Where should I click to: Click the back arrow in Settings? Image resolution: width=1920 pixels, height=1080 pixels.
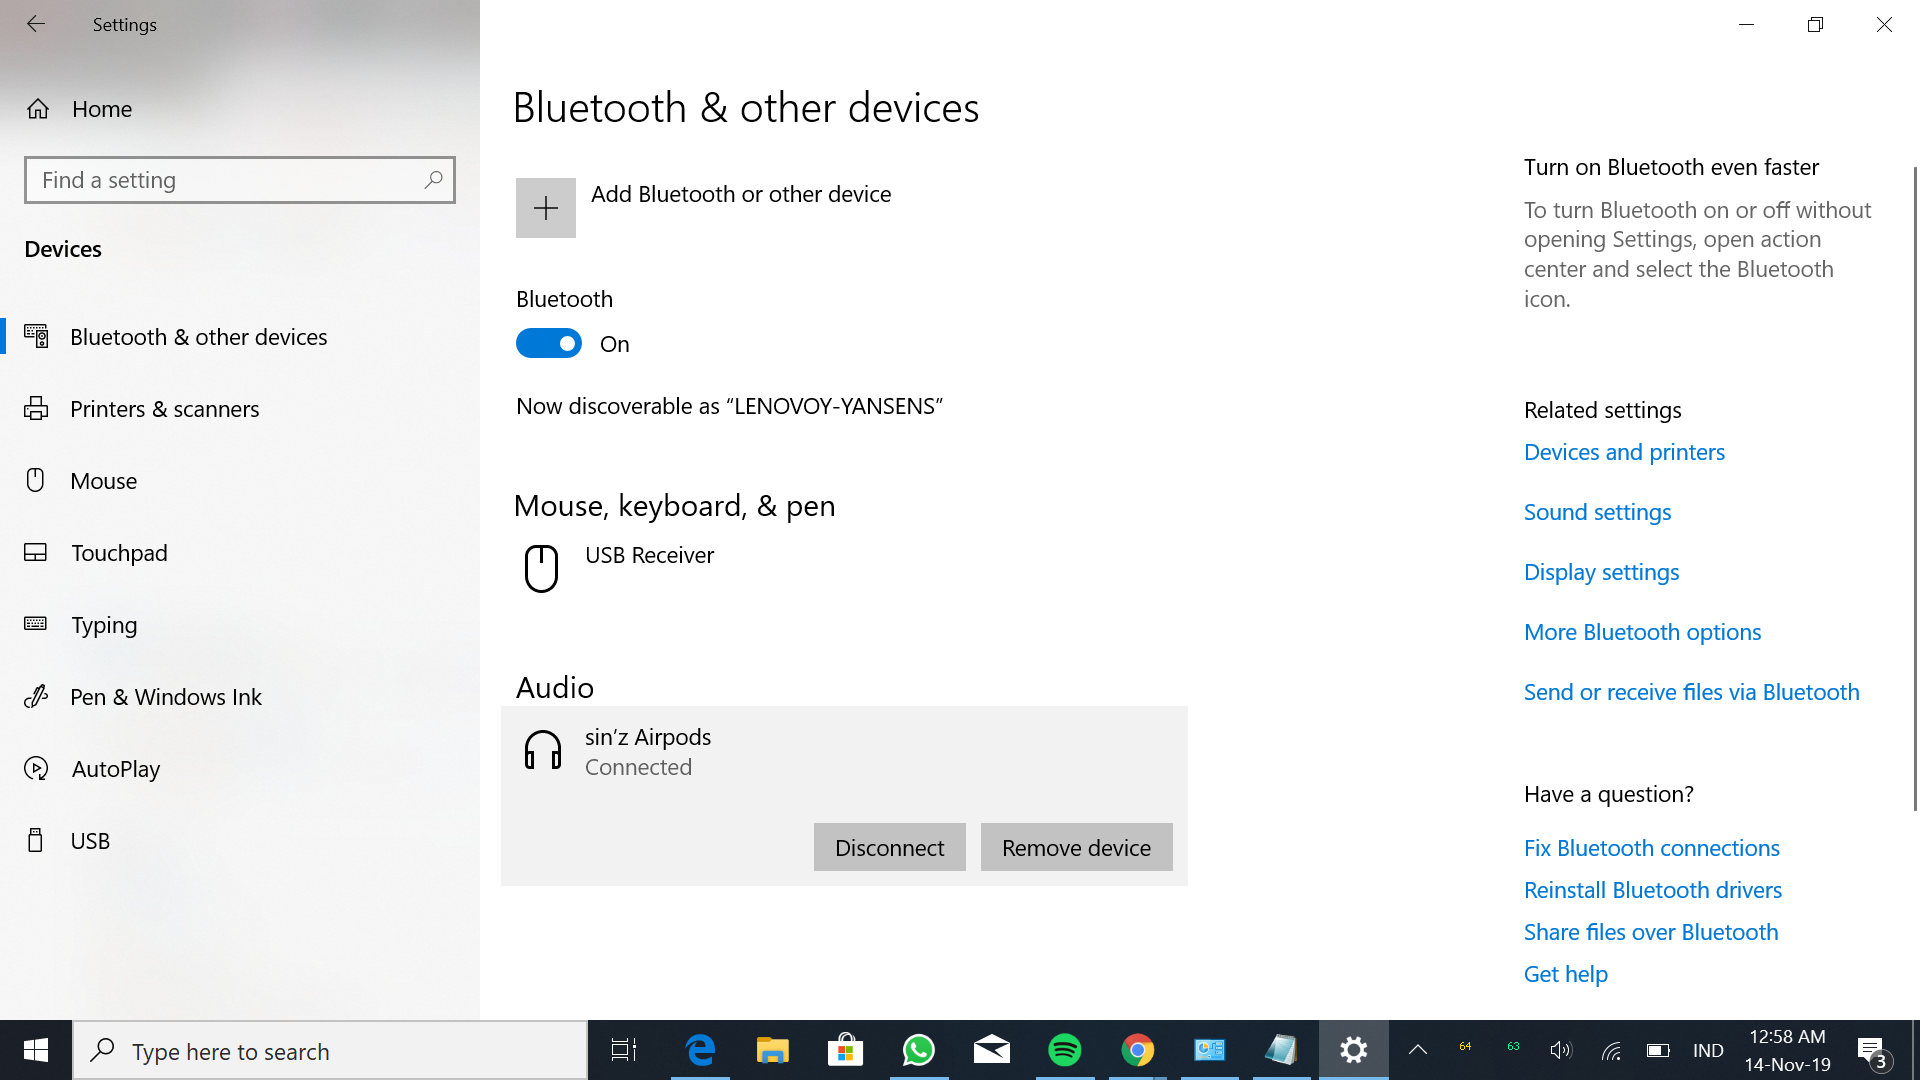(x=36, y=24)
